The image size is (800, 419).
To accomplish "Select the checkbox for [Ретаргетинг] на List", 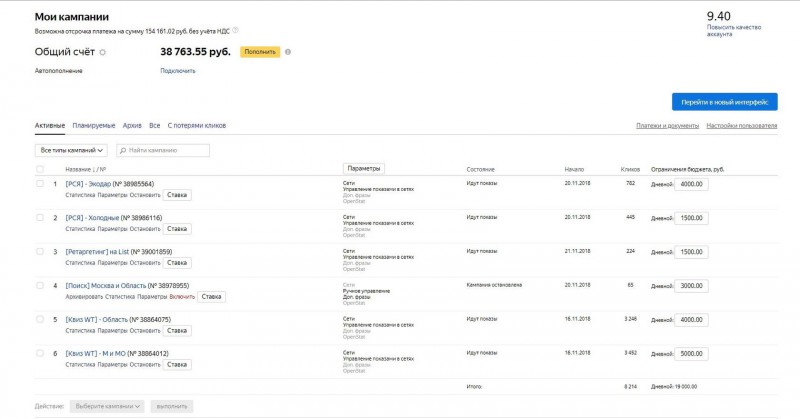I will tap(40, 251).
